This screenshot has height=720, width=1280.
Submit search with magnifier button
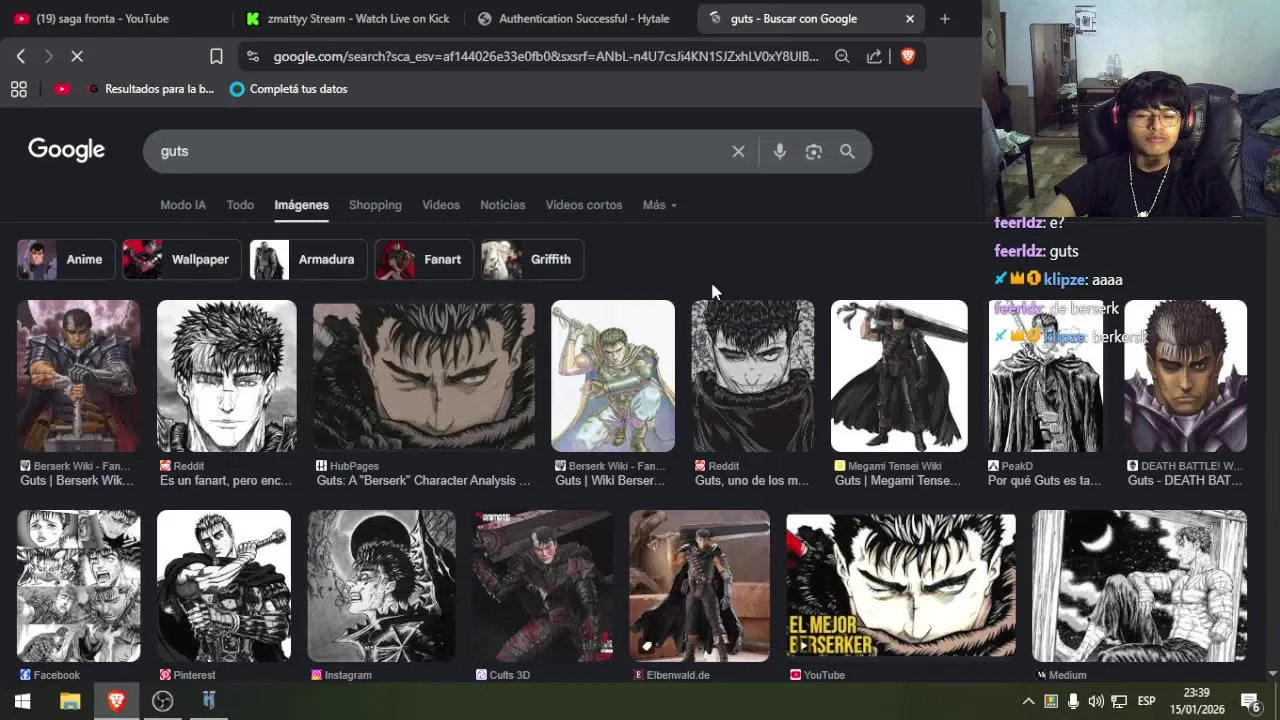point(847,152)
